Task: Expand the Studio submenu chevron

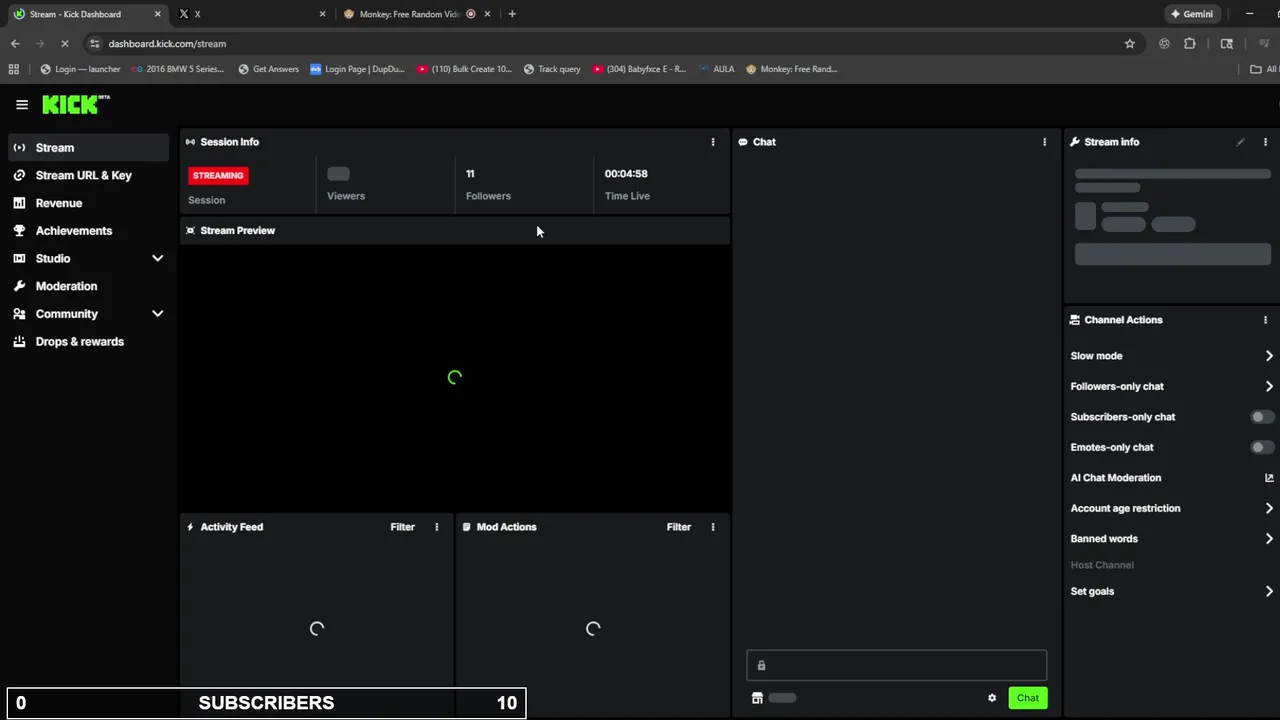Action: coord(157,259)
